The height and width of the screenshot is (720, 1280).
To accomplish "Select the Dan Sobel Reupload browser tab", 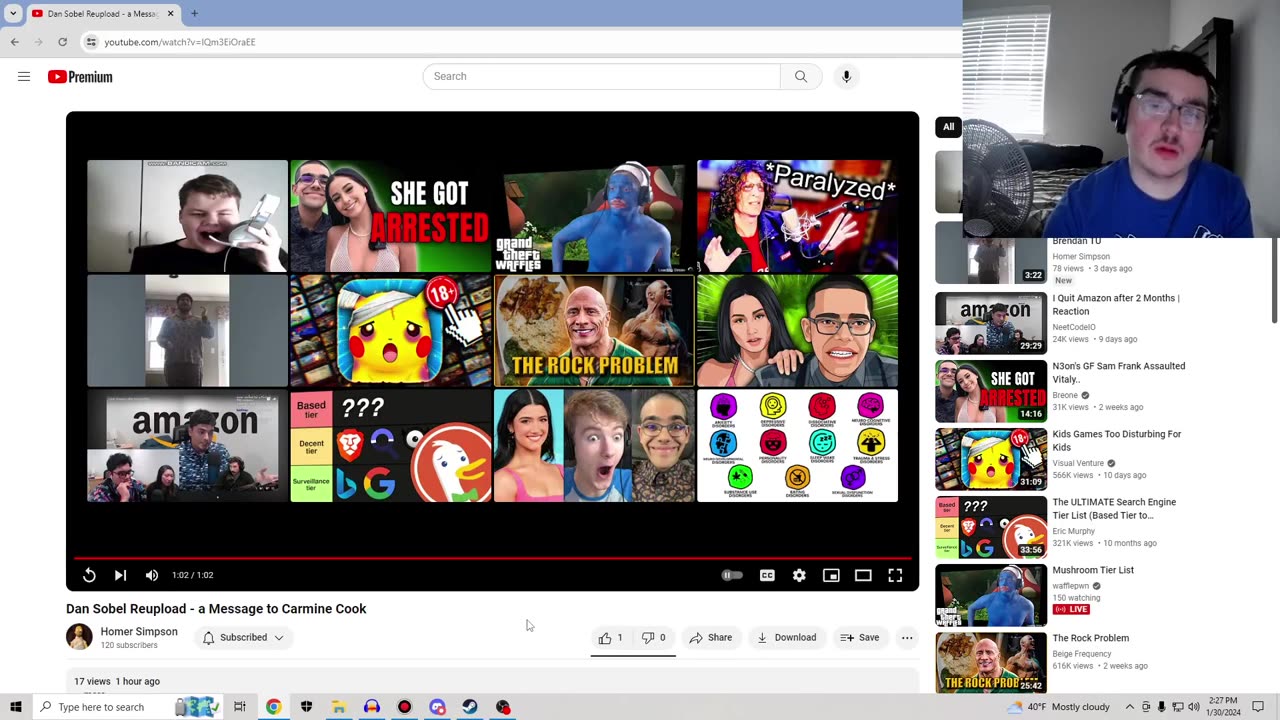I will coord(103,14).
